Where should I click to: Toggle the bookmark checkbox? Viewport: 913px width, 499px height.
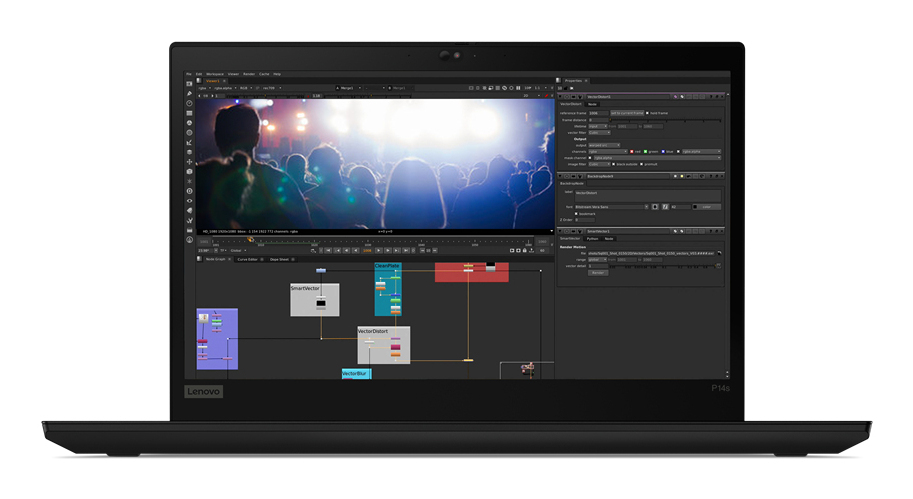[x=576, y=214]
